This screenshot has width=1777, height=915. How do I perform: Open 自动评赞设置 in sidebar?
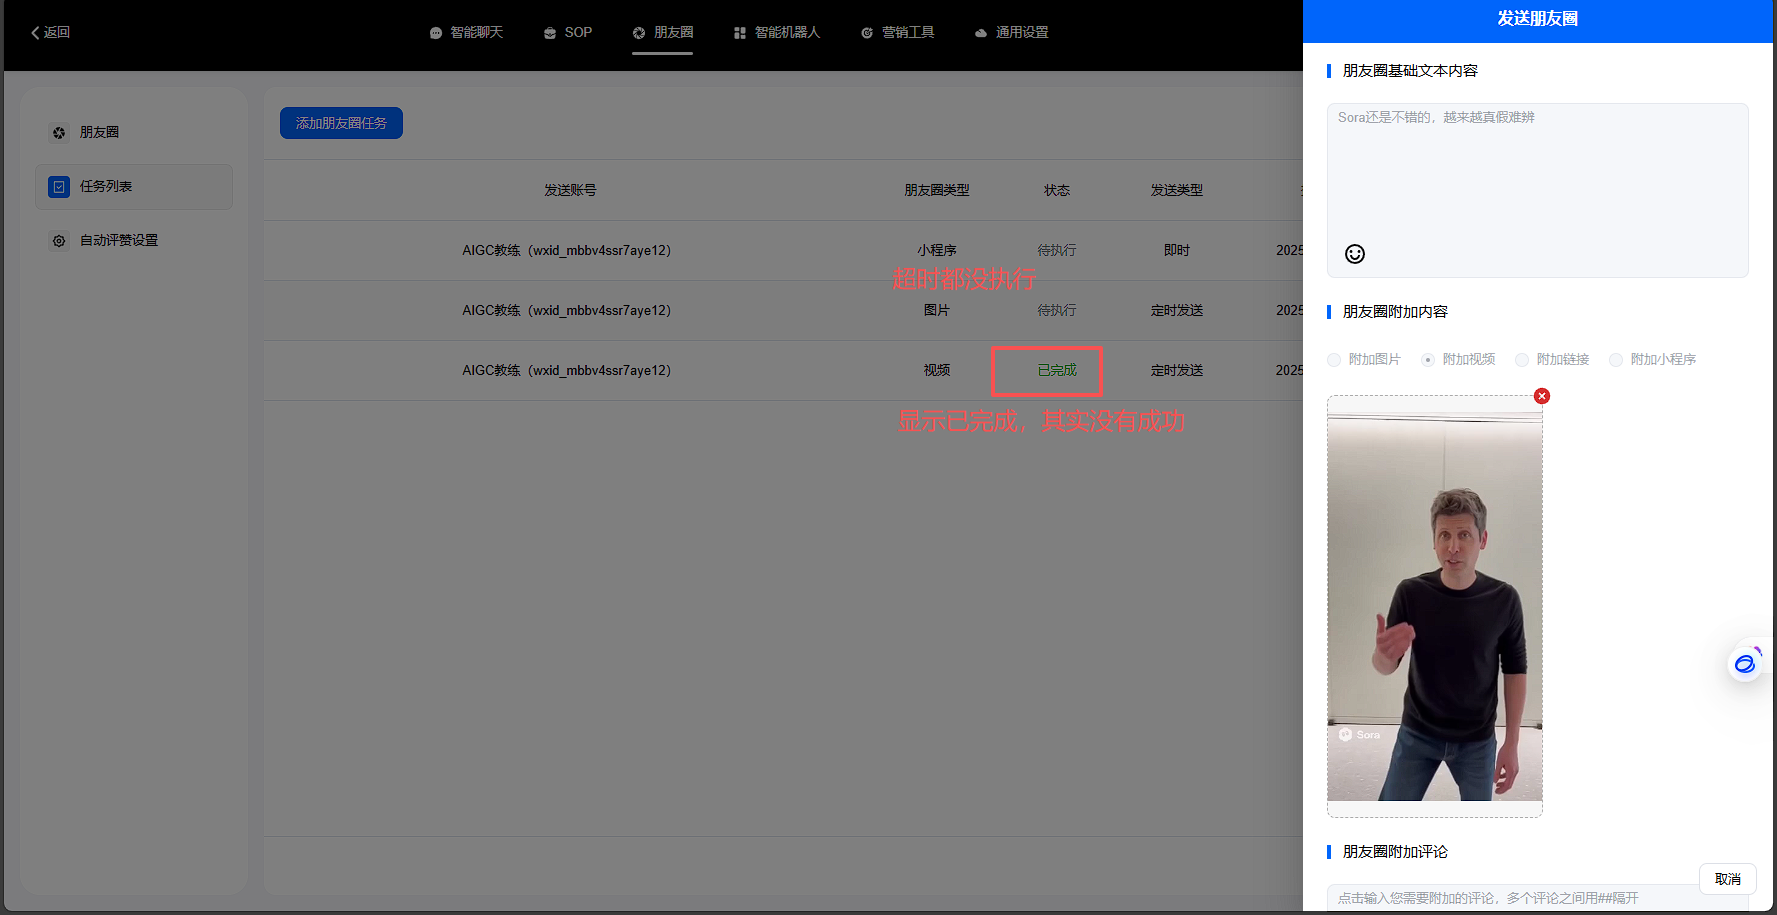pyautogui.click(x=118, y=240)
